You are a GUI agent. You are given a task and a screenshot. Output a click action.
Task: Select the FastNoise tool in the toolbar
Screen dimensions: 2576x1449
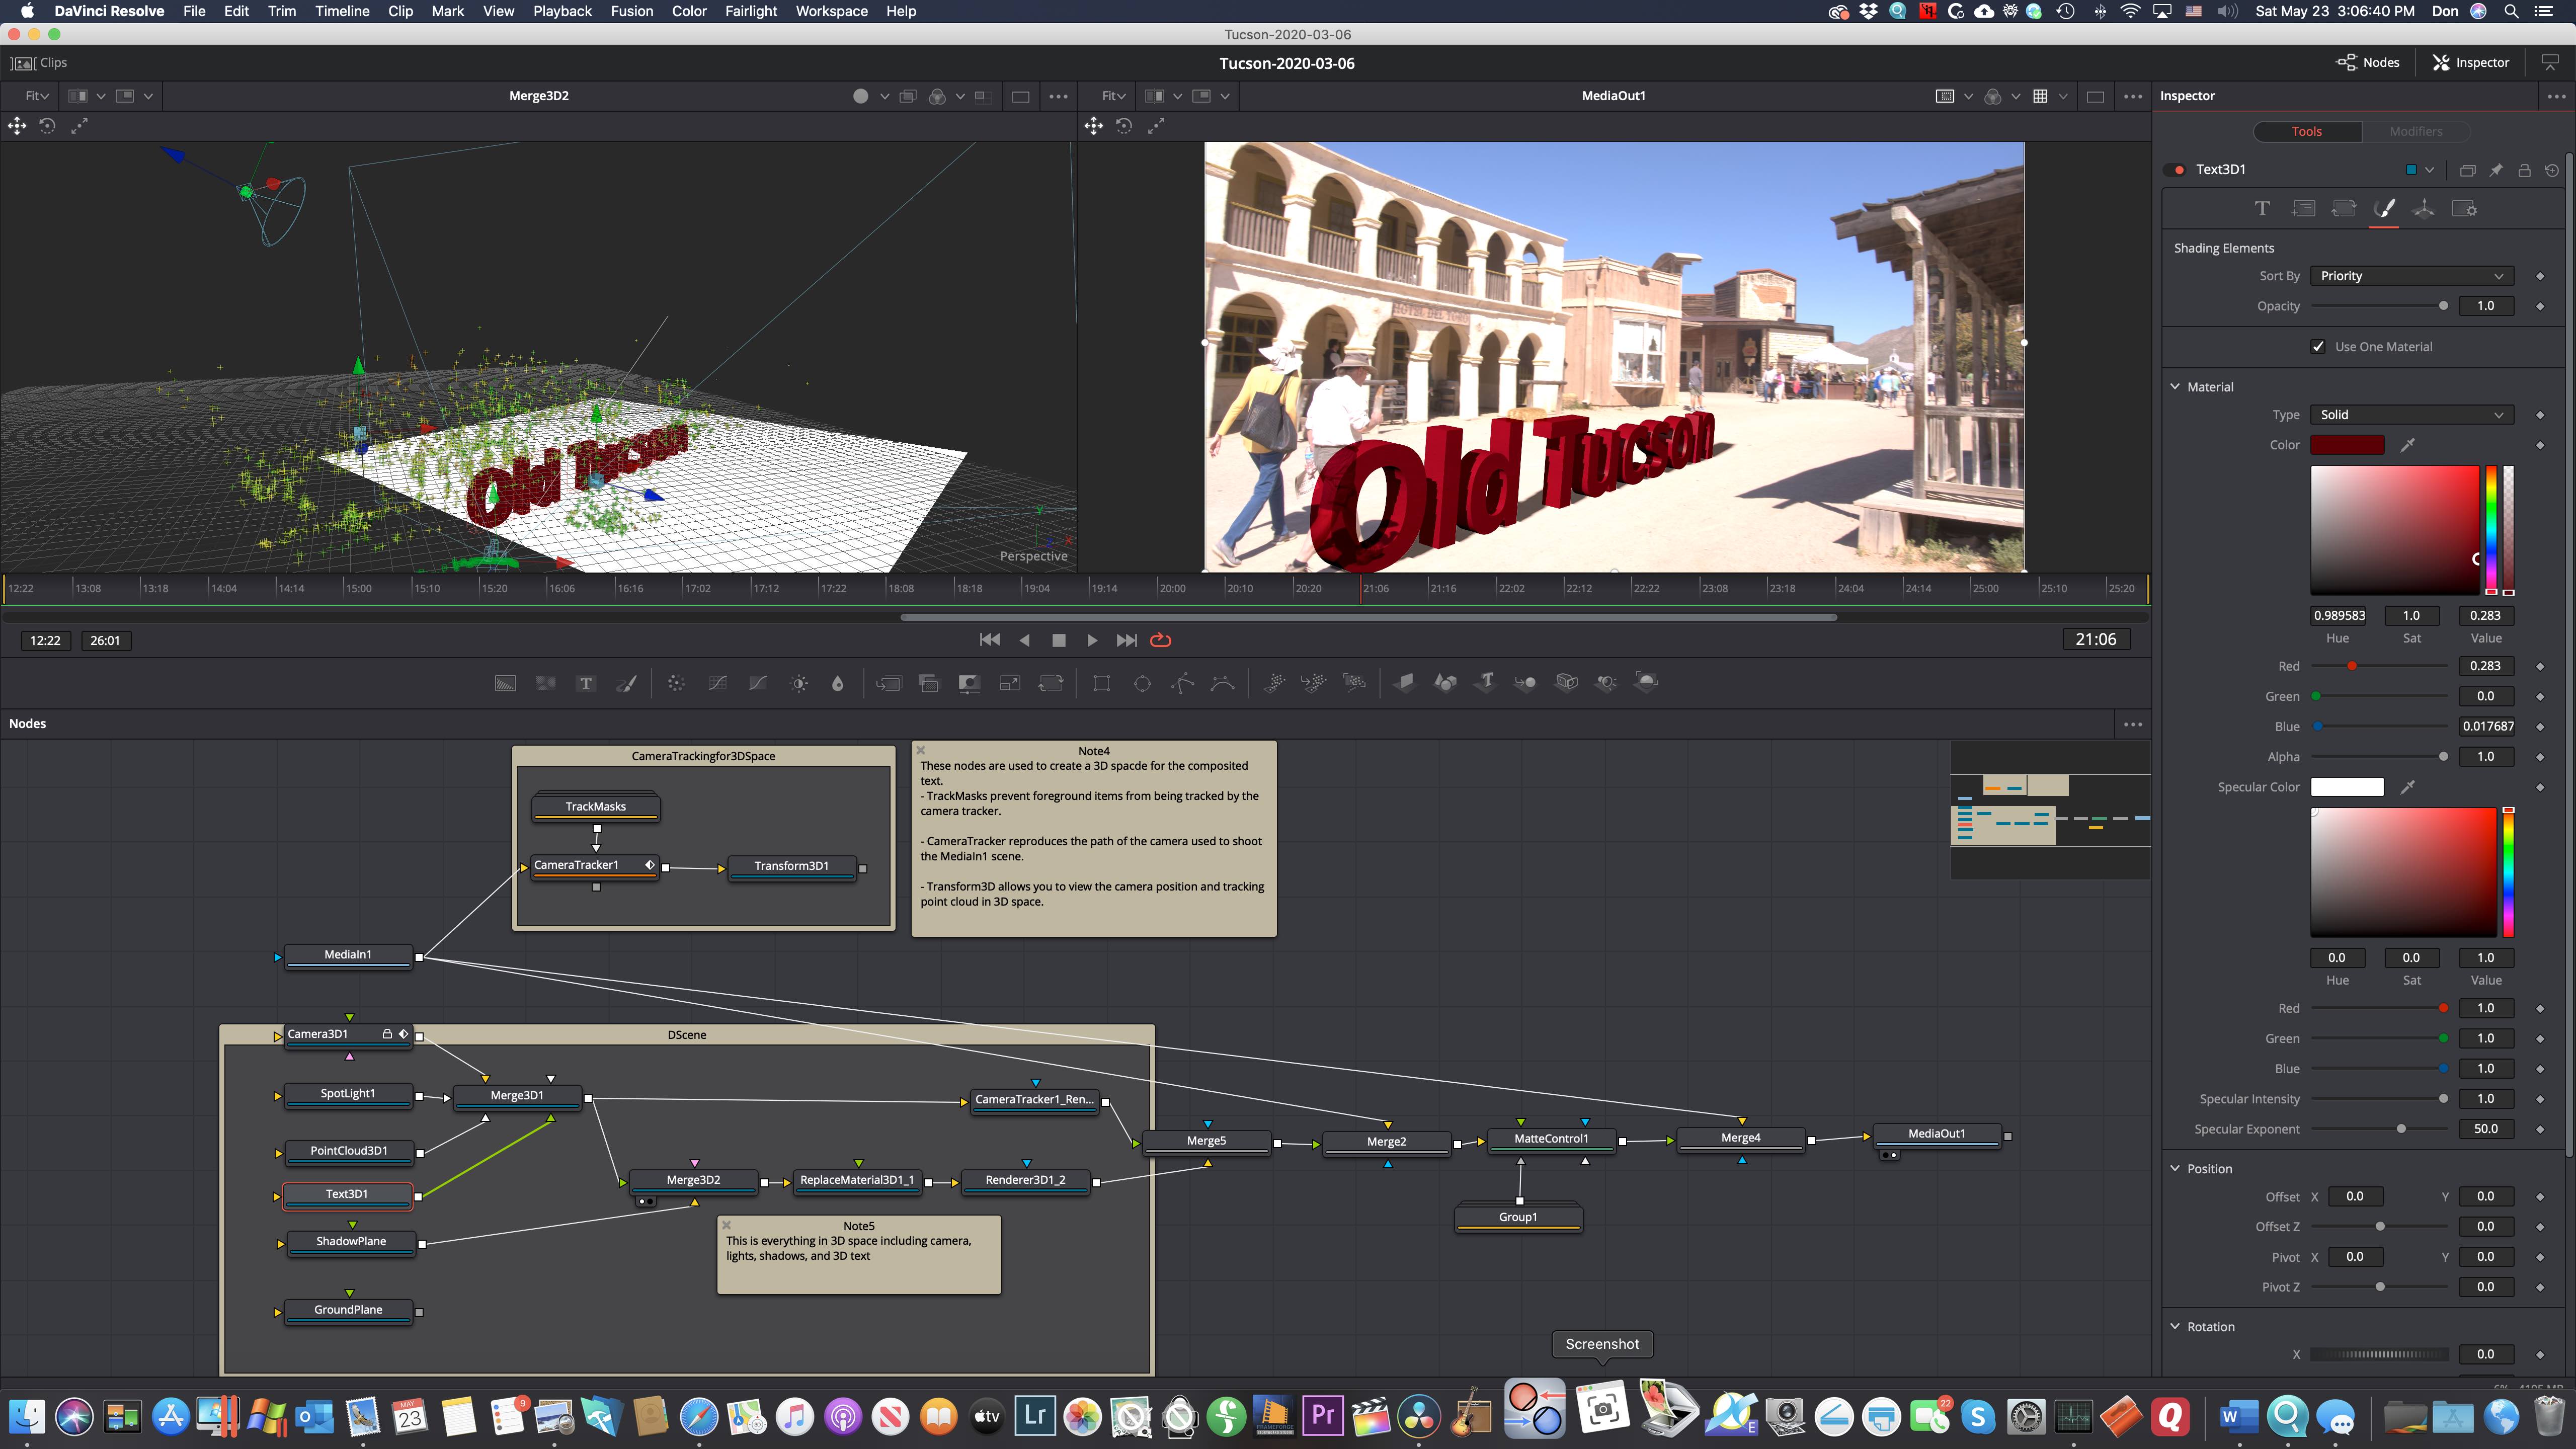[545, 683]
